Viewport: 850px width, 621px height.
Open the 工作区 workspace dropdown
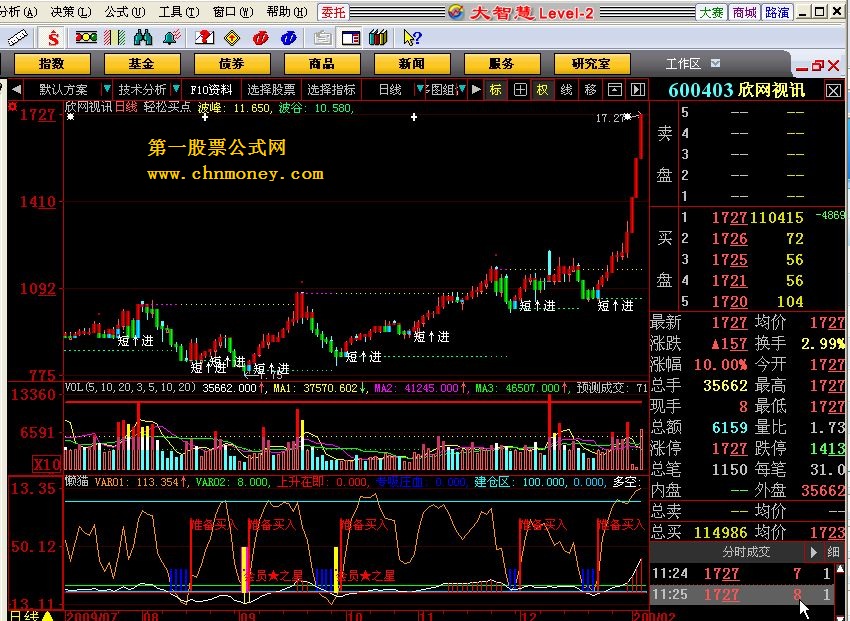click(x=716, y=63)
